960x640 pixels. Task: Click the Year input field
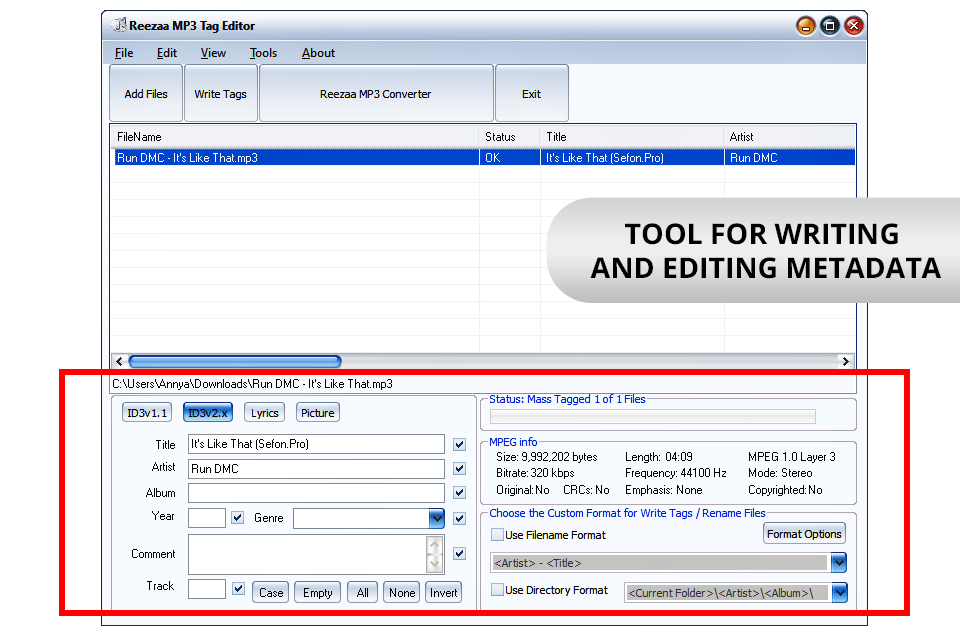pos(207,518)
